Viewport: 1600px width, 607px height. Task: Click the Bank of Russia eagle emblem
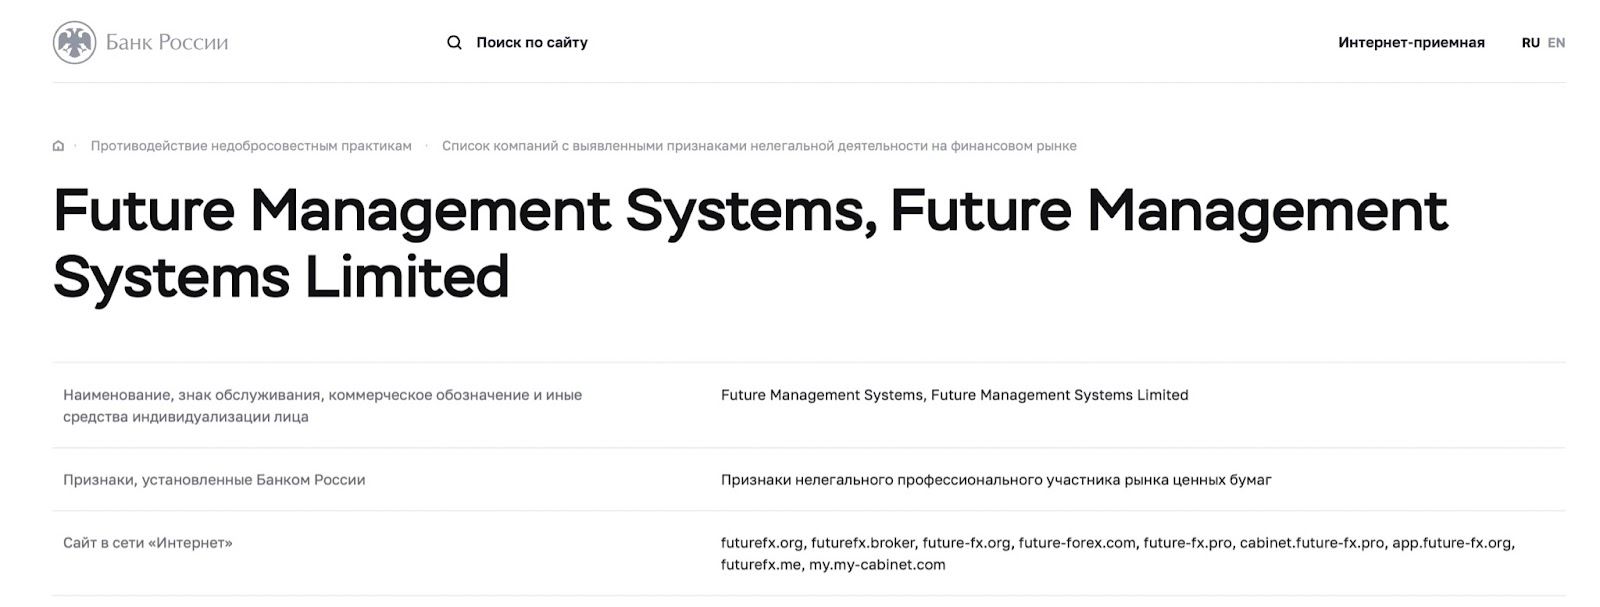pos(74,42)
